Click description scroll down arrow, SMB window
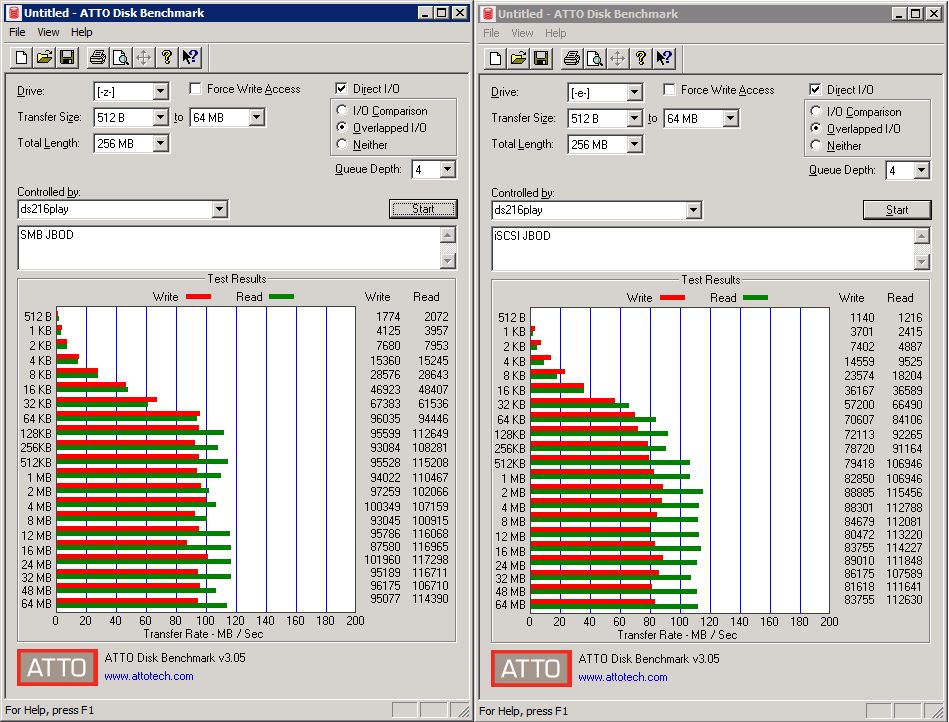The height and width of the screenshot is (722, 949). [448, 261]
